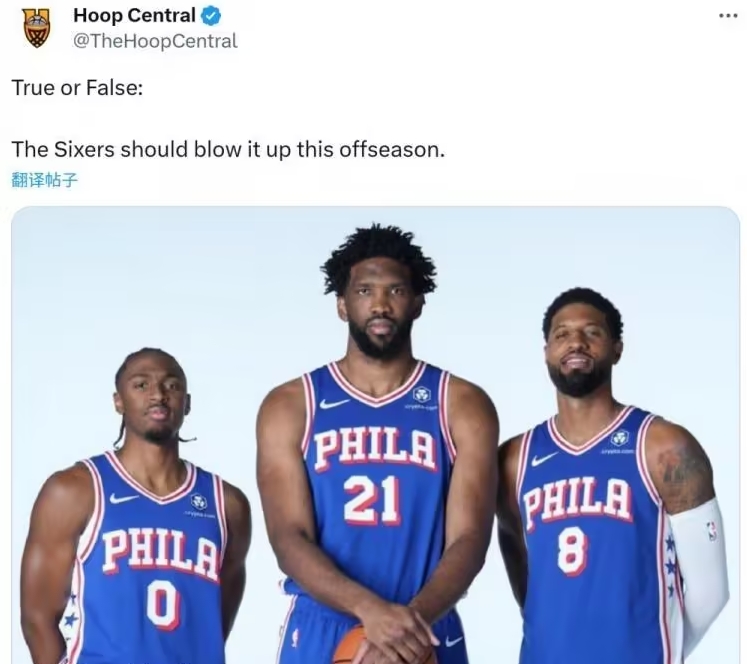Open the three-dot more options menu
The image size is (747, 664).
coord(728,16)
